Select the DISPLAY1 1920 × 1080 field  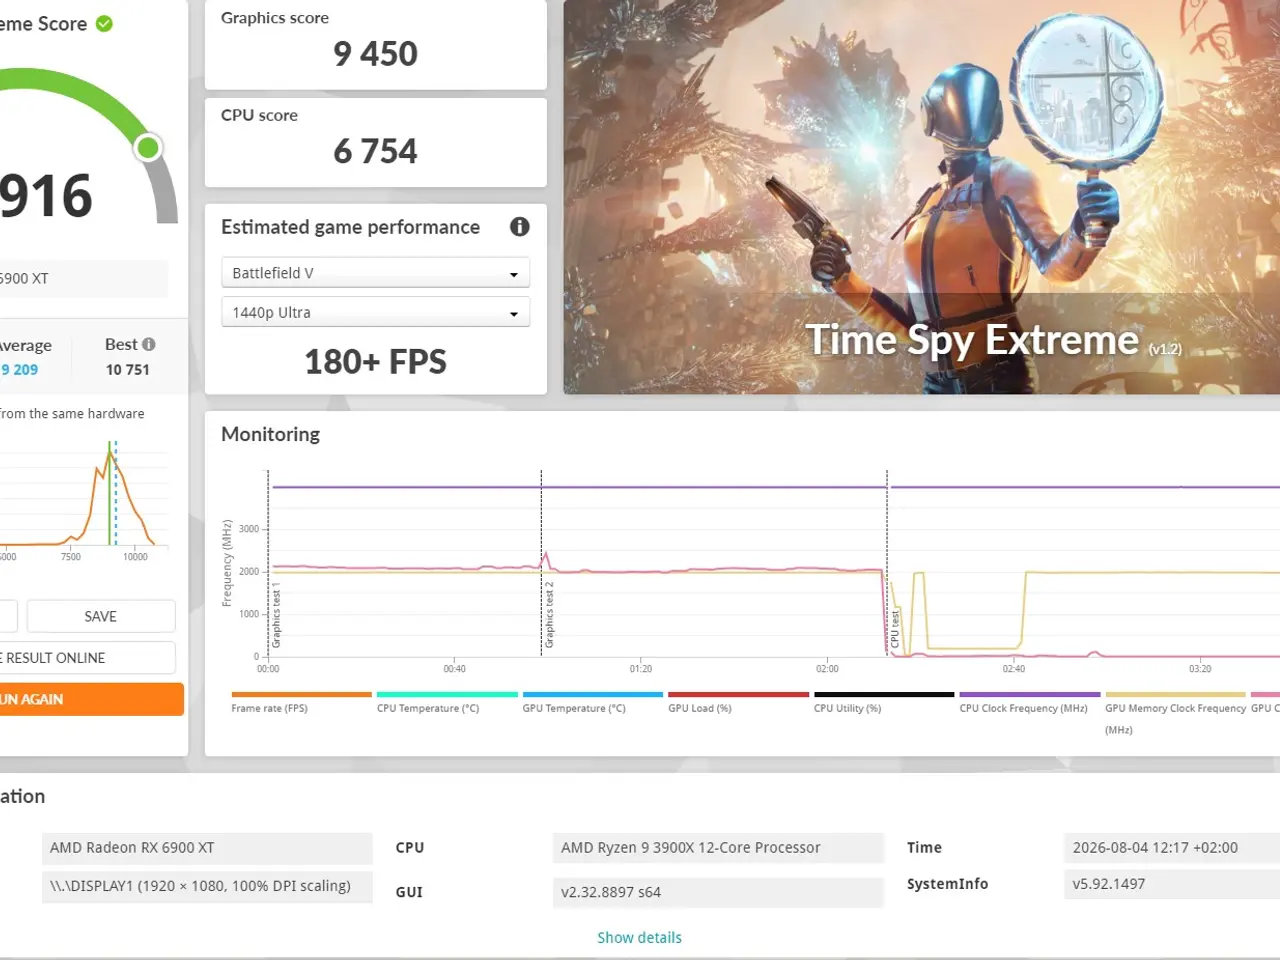[x=207, y=886]
